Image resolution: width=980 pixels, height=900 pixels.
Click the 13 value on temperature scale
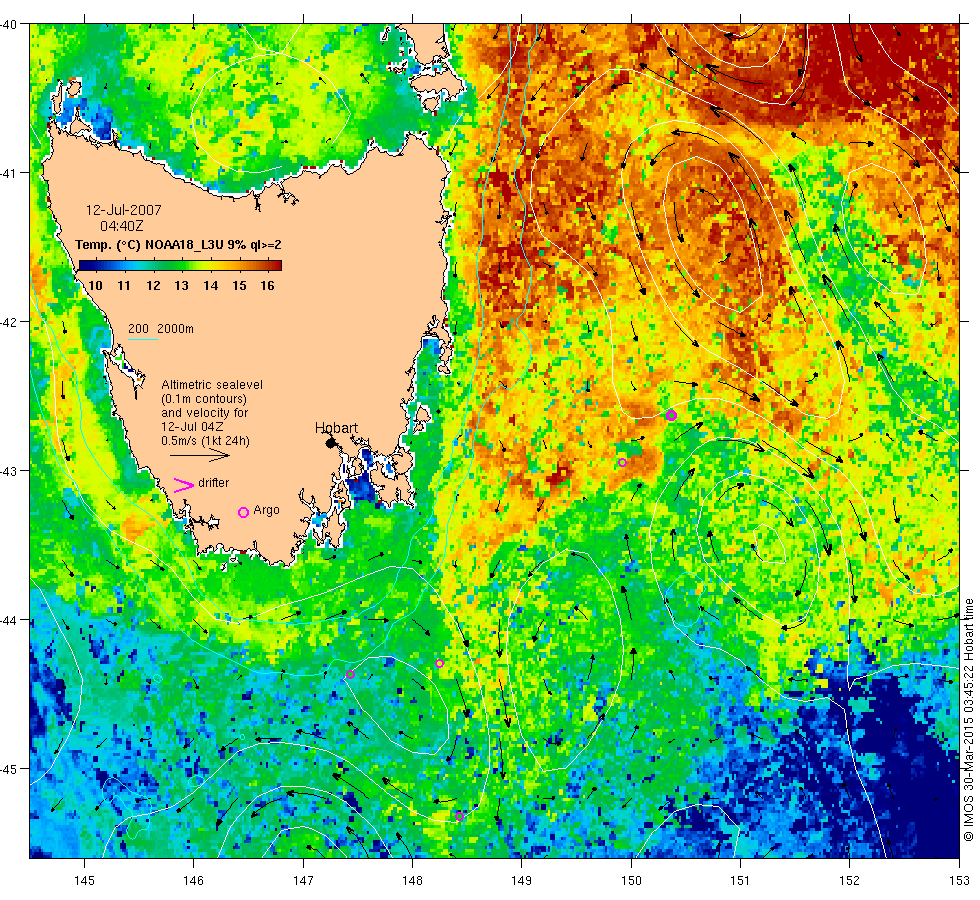181,286
